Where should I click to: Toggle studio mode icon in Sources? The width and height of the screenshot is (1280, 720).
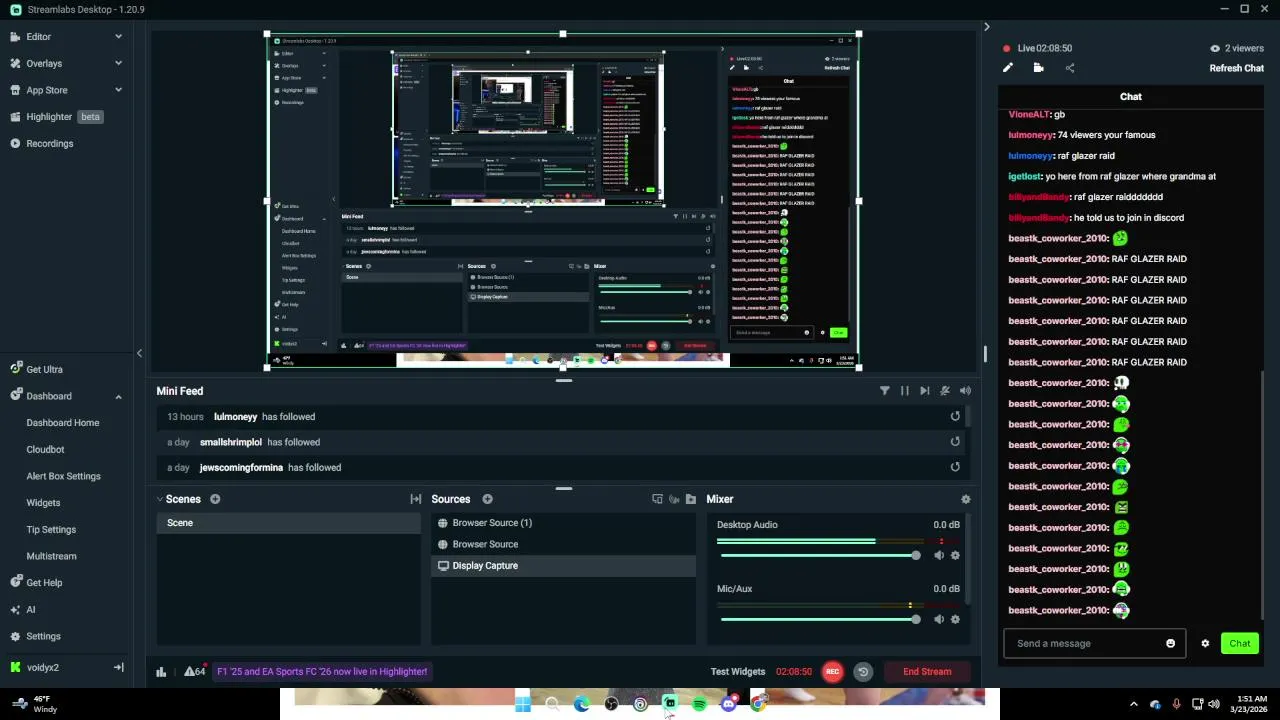657,499
